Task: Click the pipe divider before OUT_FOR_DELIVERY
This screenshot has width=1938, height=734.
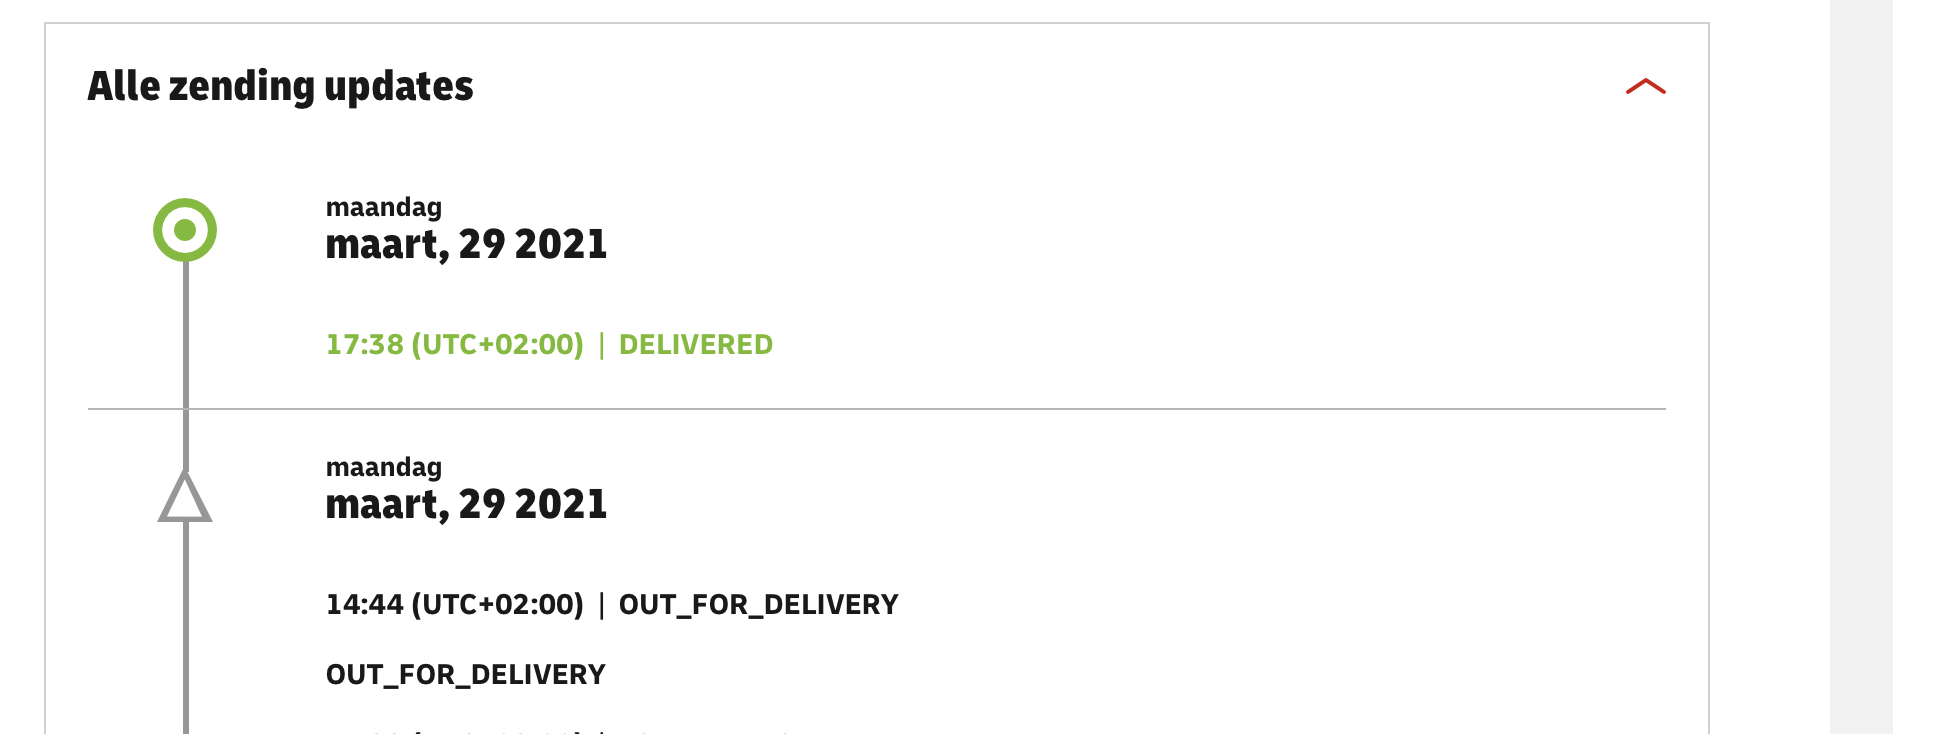Action: [x=602, y=605]
